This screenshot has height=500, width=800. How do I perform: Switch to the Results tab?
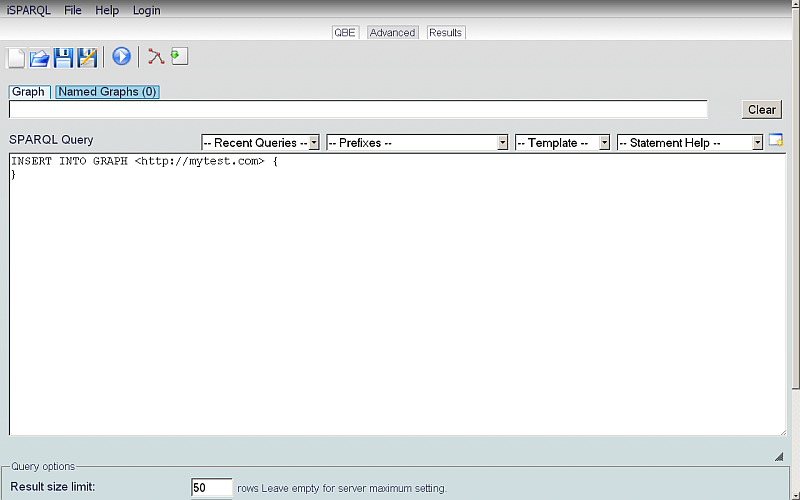pyautogui.click(x=445, y=33)
